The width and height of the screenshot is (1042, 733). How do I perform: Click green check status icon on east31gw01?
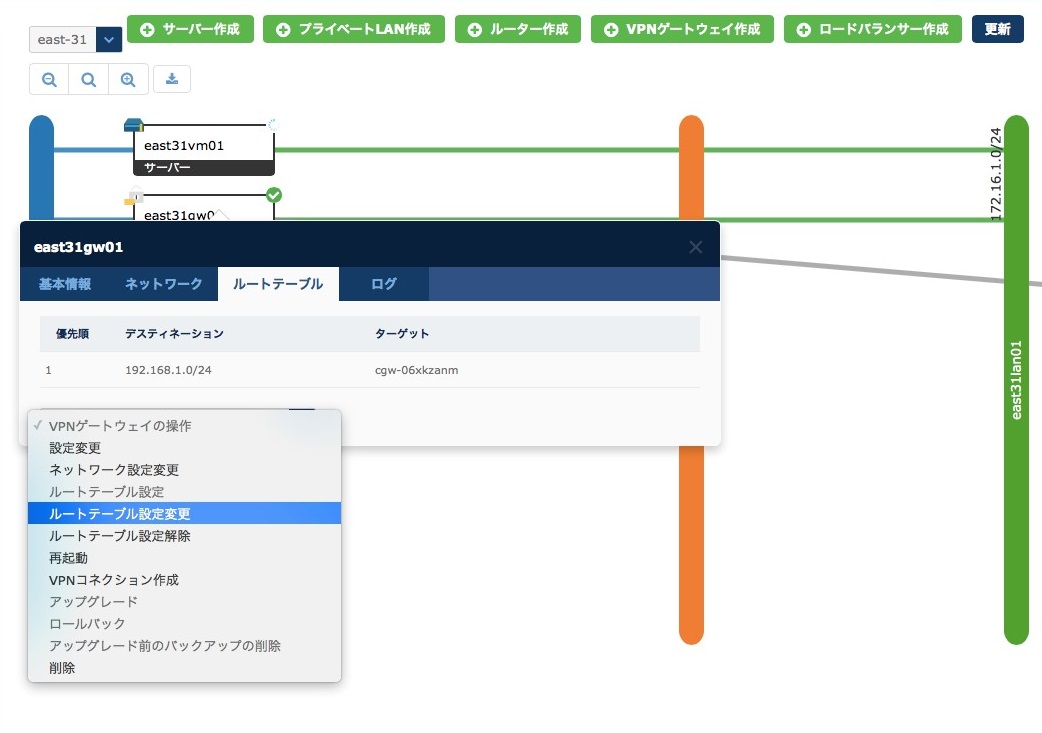pos(274,195)
